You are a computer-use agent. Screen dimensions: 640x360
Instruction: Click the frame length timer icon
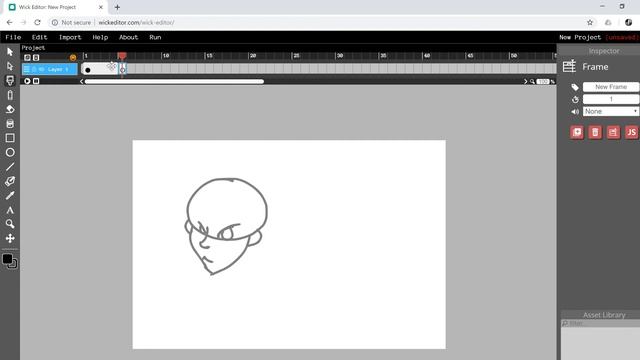click(x=575, y=99)
